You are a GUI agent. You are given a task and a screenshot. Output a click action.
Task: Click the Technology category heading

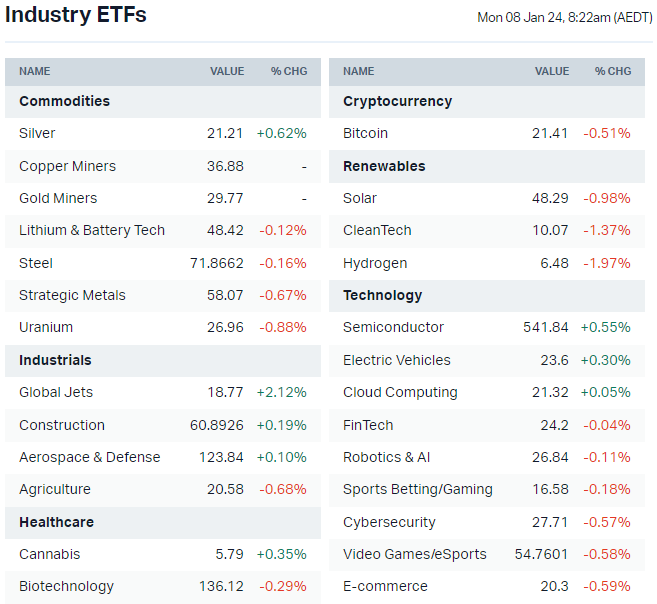(x=382, y=295)
